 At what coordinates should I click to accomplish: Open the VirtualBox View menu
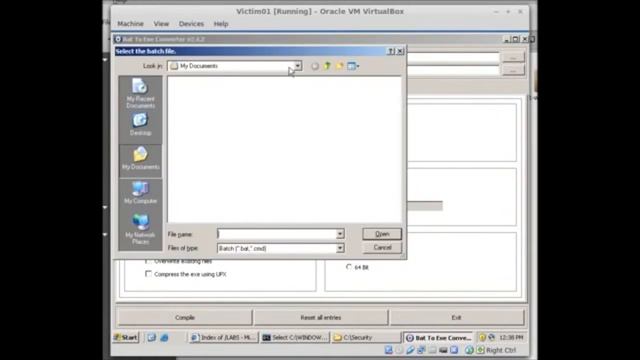(161, 24)
